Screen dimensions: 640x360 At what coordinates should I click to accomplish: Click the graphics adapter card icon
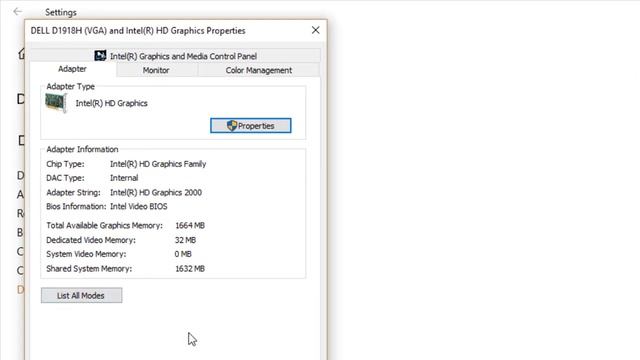pos(56,103)
